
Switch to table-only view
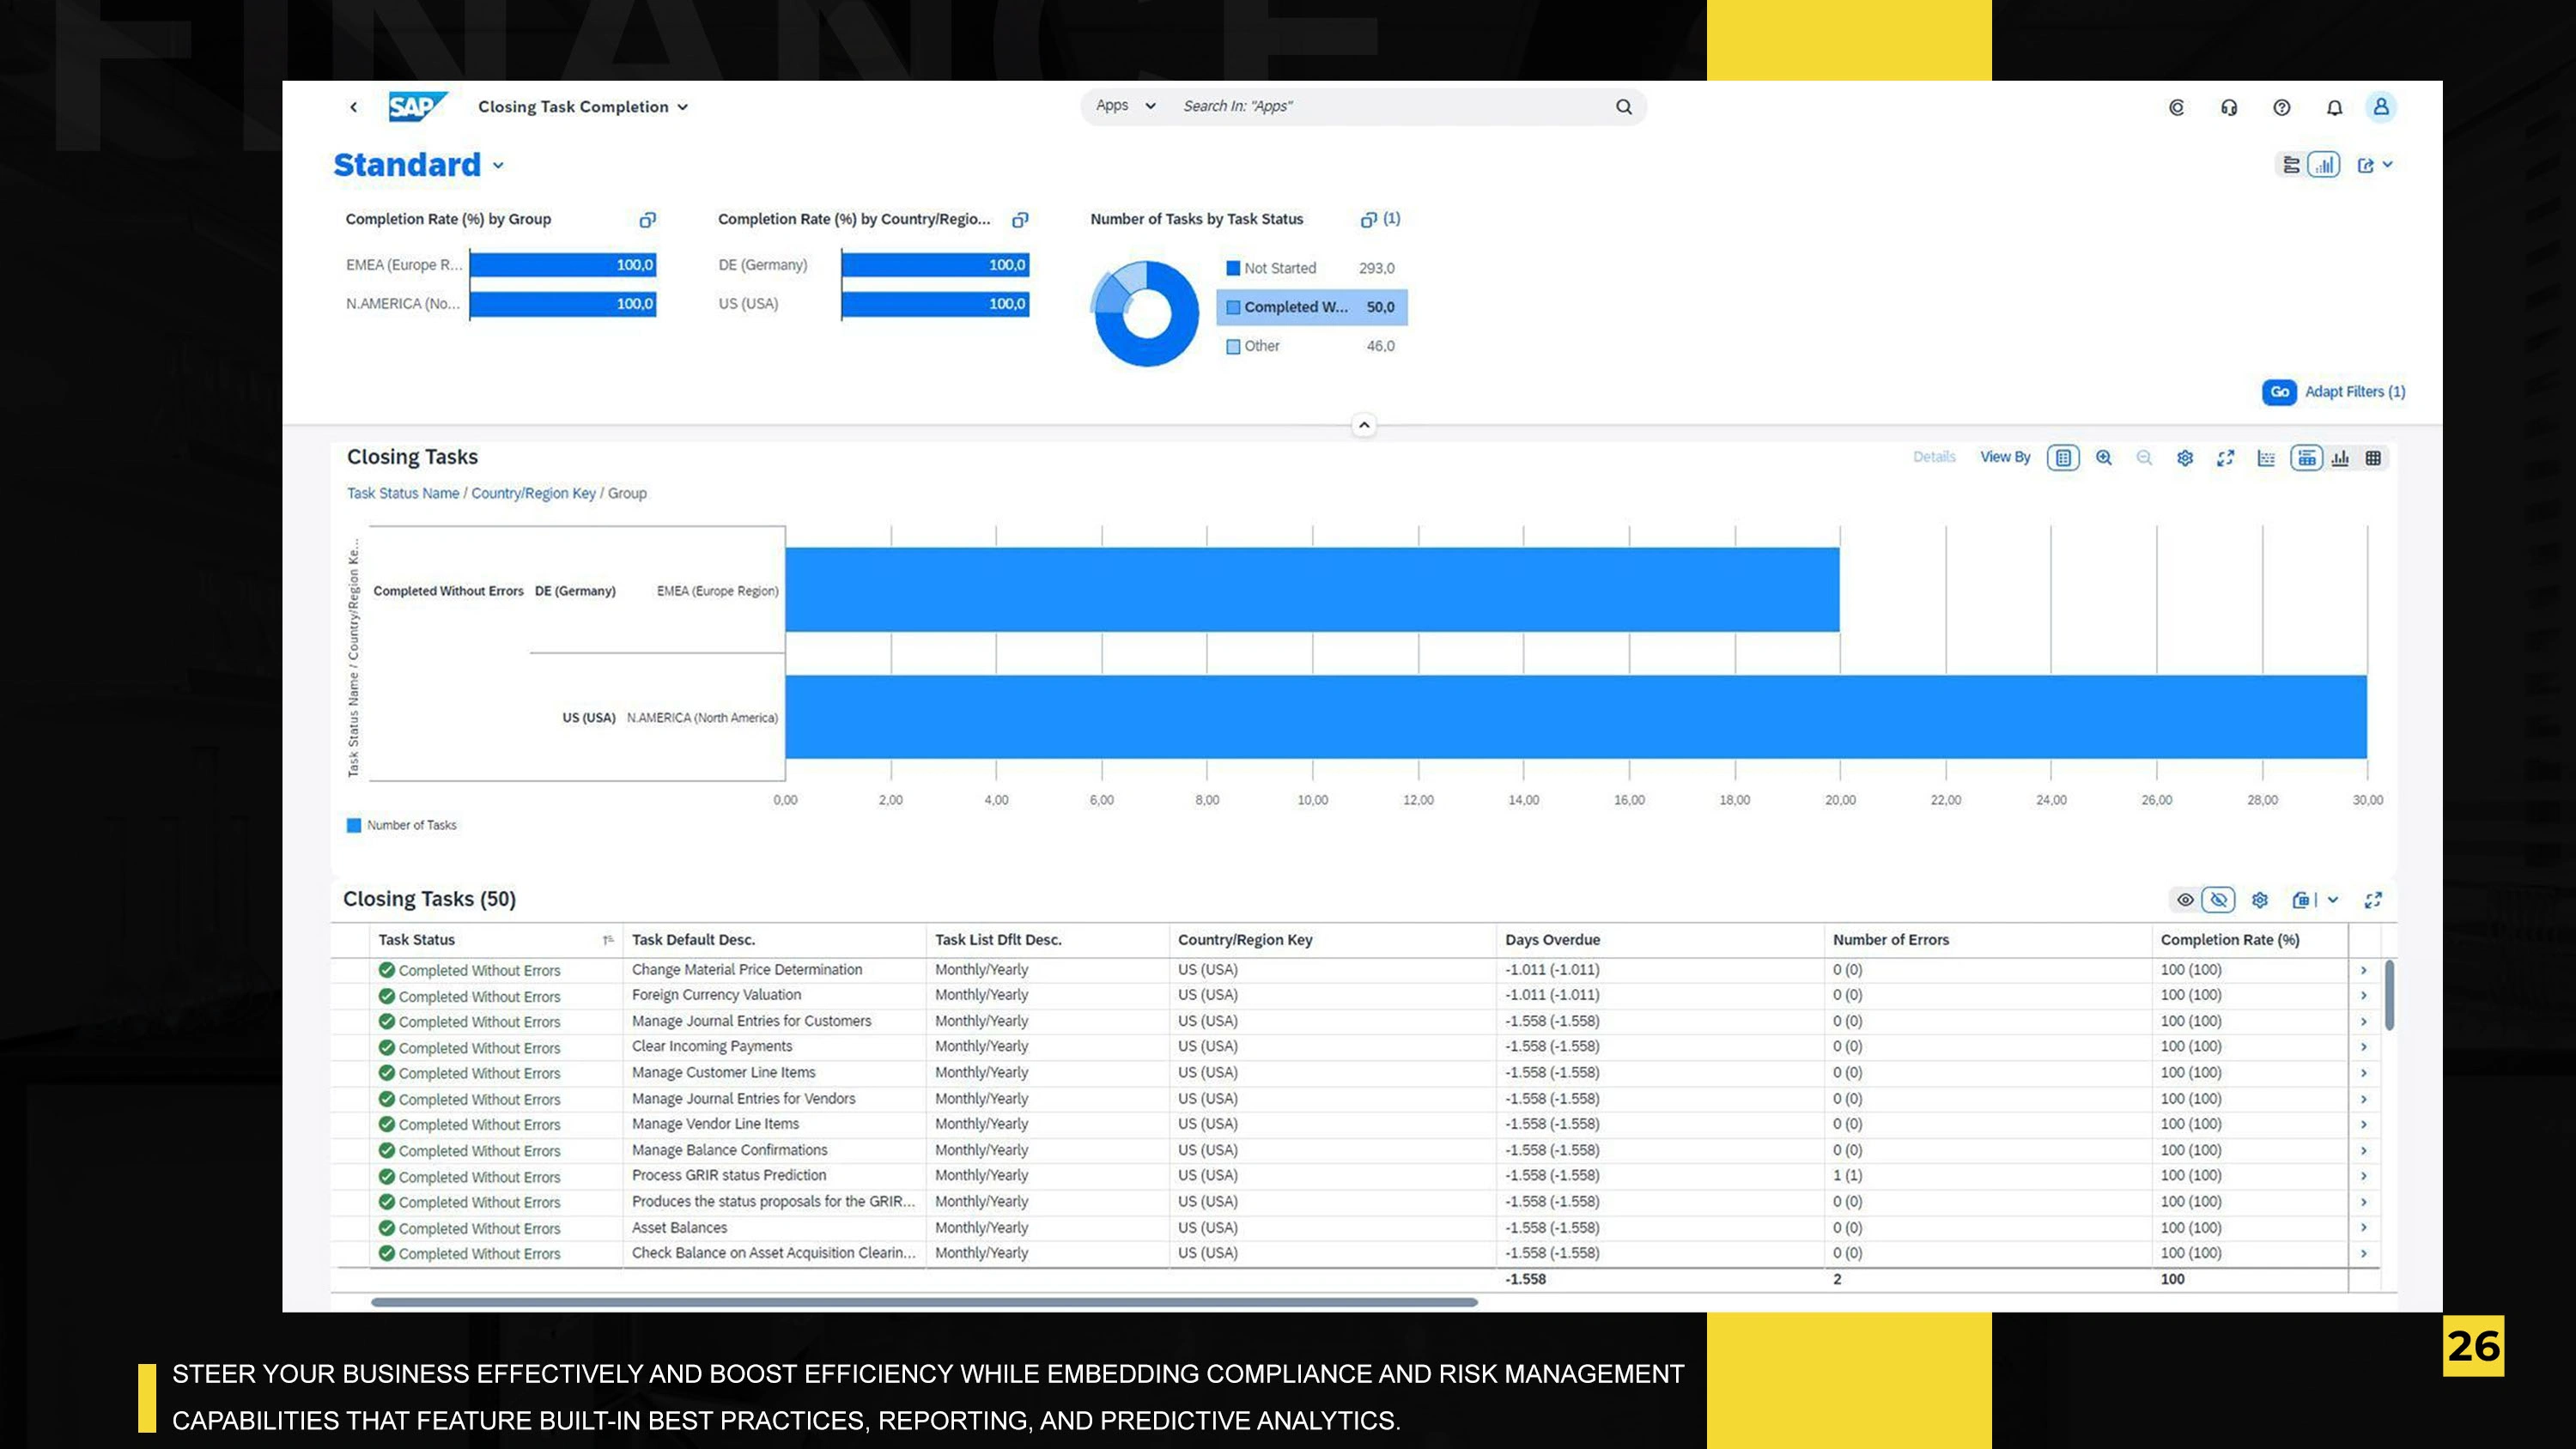(2373, 458)
